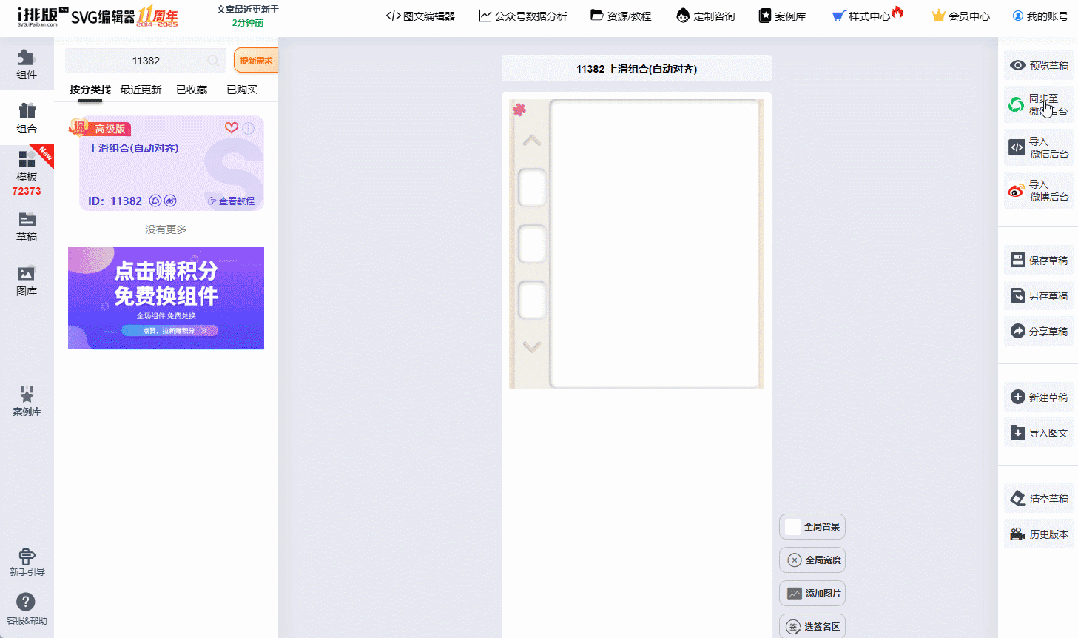Click the down chevron on the canvas component
1078x638 pixels.
531,347
